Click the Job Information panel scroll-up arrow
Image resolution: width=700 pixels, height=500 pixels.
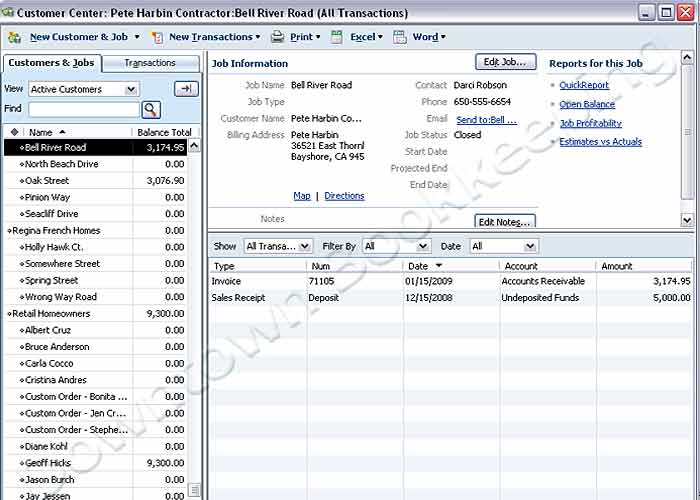[x=687, y=57]
